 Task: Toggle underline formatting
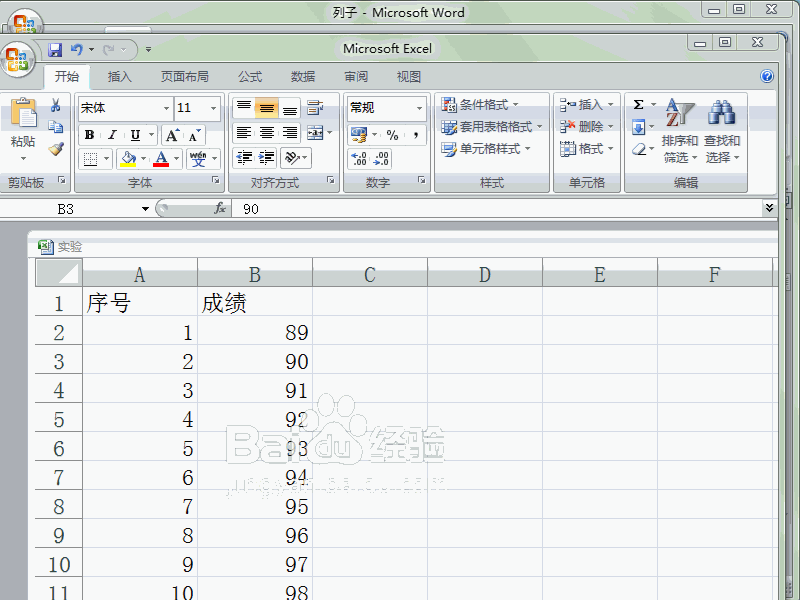[135, 135]
